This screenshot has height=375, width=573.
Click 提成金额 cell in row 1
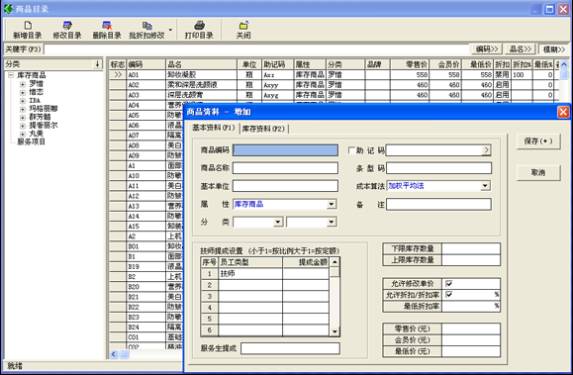click(306, 273)
